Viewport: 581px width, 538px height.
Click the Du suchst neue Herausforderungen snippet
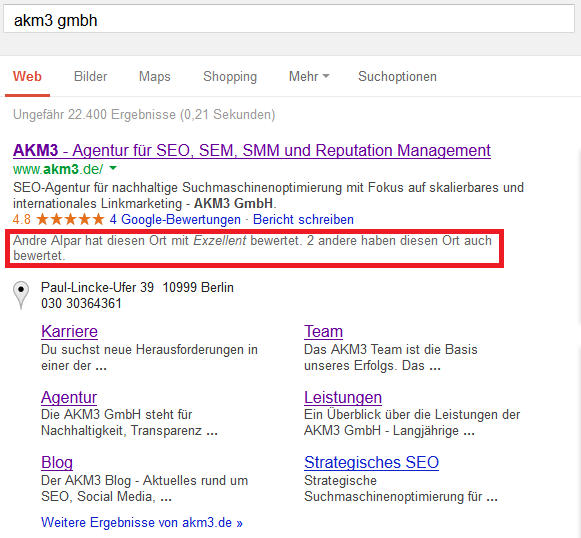tap(149, 358)
